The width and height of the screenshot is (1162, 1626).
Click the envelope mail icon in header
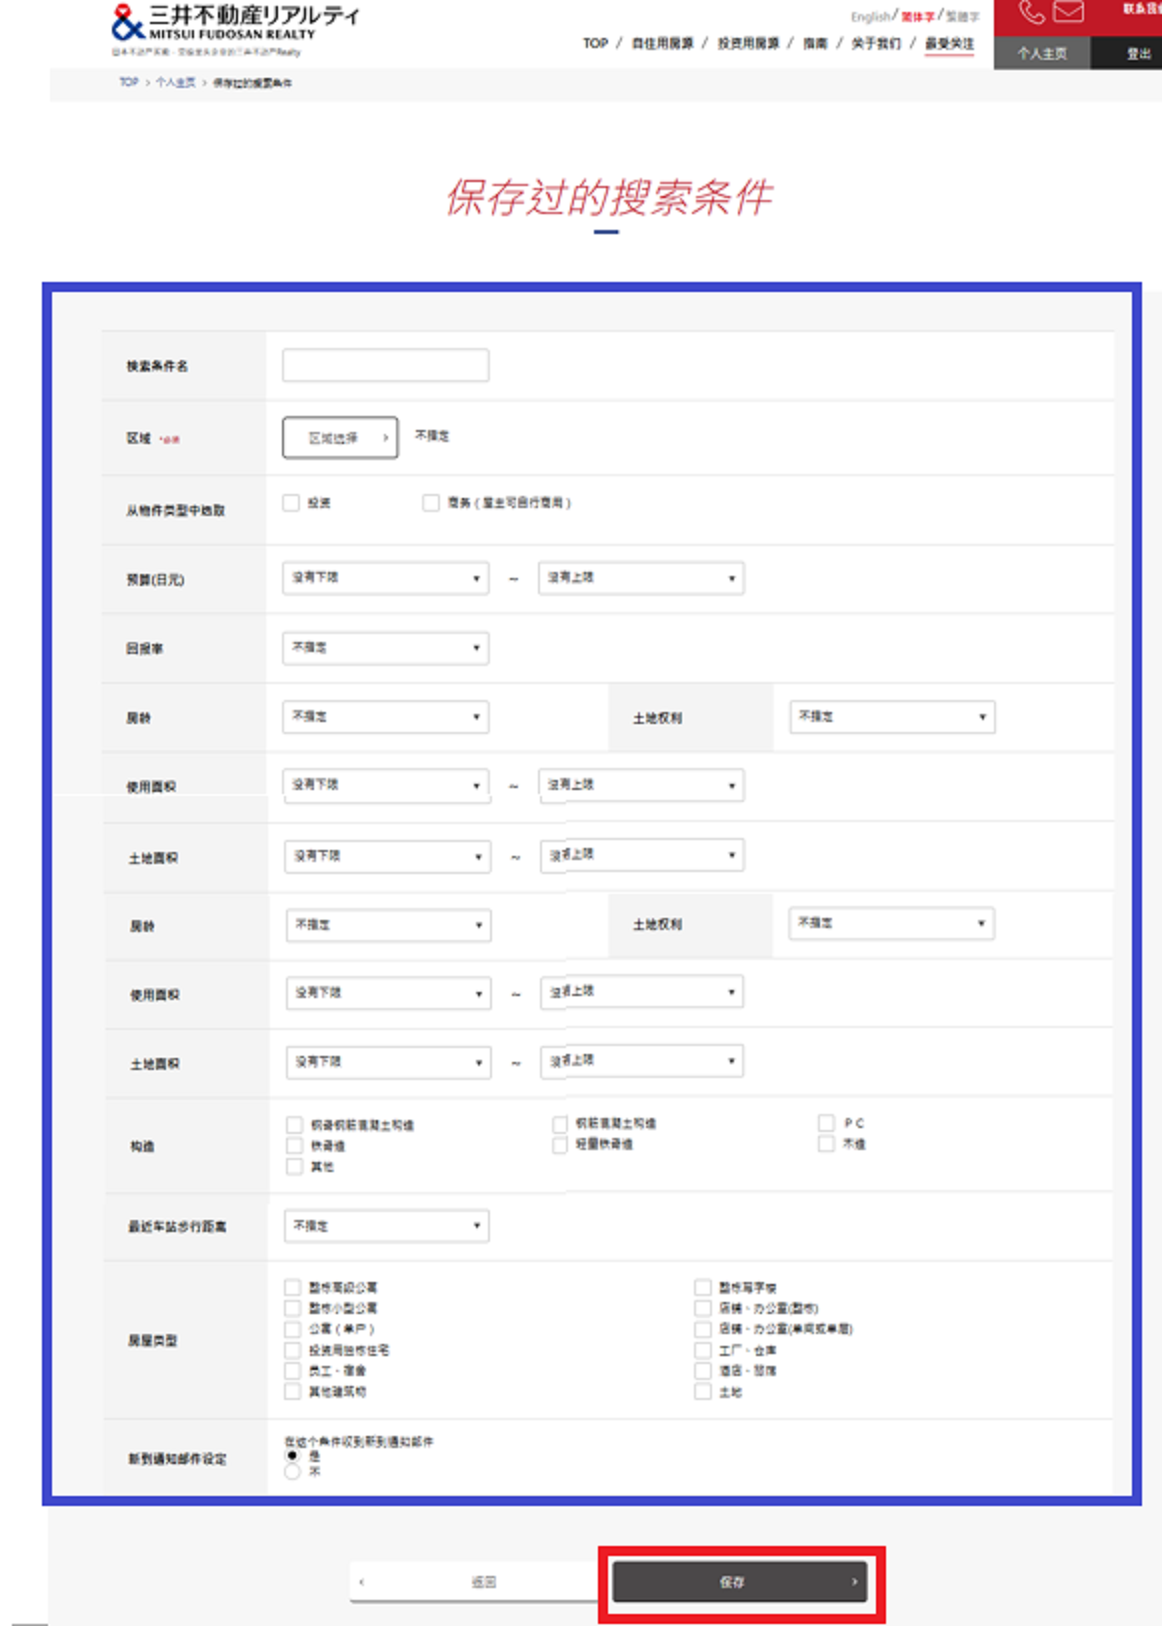pyautogui.click(x=1068, y=13)
